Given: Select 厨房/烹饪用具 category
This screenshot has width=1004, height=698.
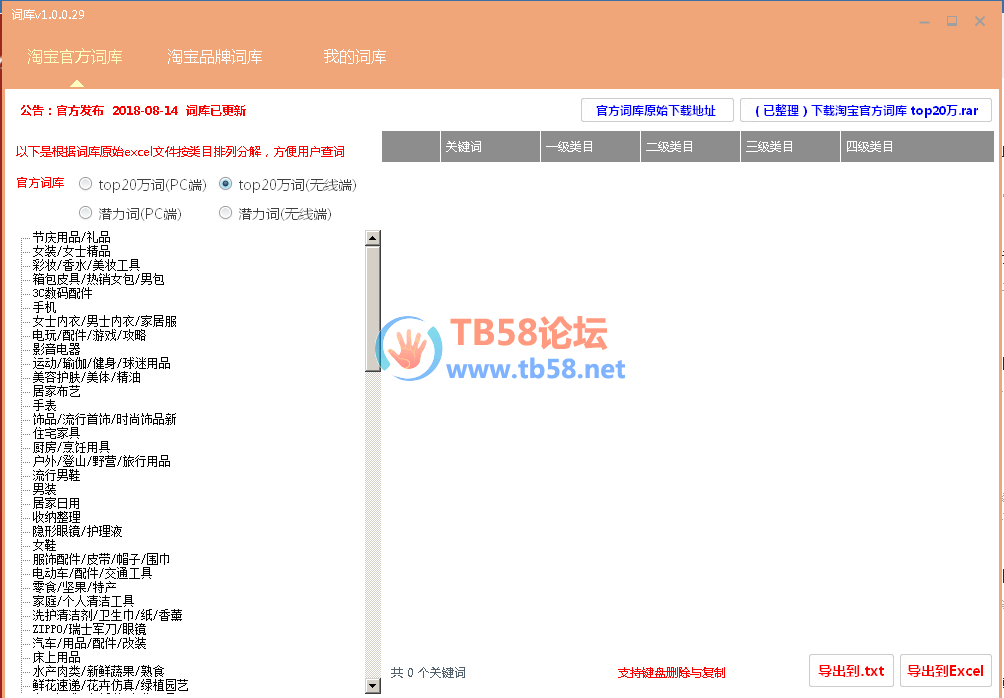Looking at the screenshot, I should (x=72, y=447).
